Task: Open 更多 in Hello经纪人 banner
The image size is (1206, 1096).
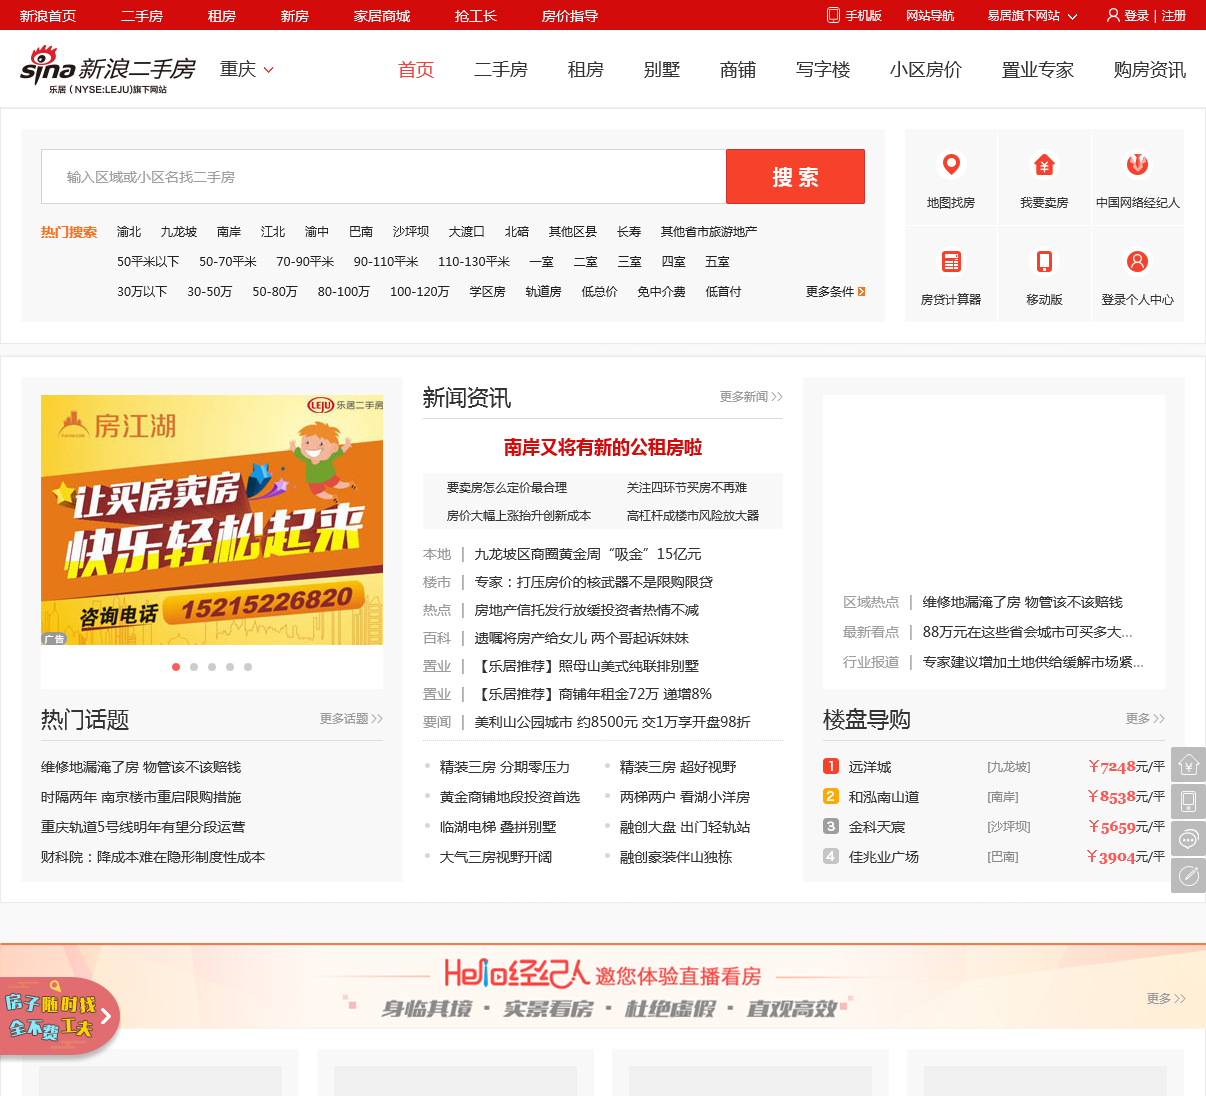Action: click(x=1166, y=999)
